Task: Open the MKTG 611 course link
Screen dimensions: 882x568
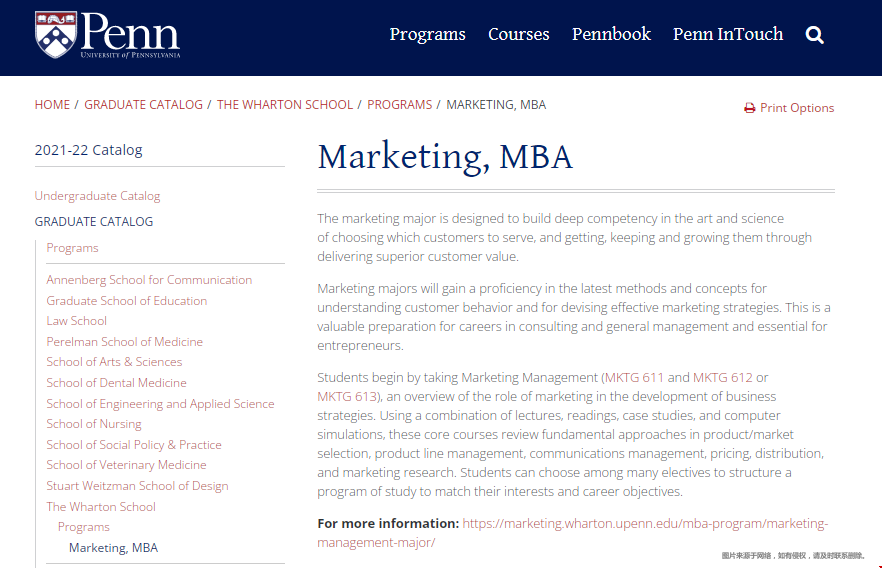Action: (x=634, y=377)
